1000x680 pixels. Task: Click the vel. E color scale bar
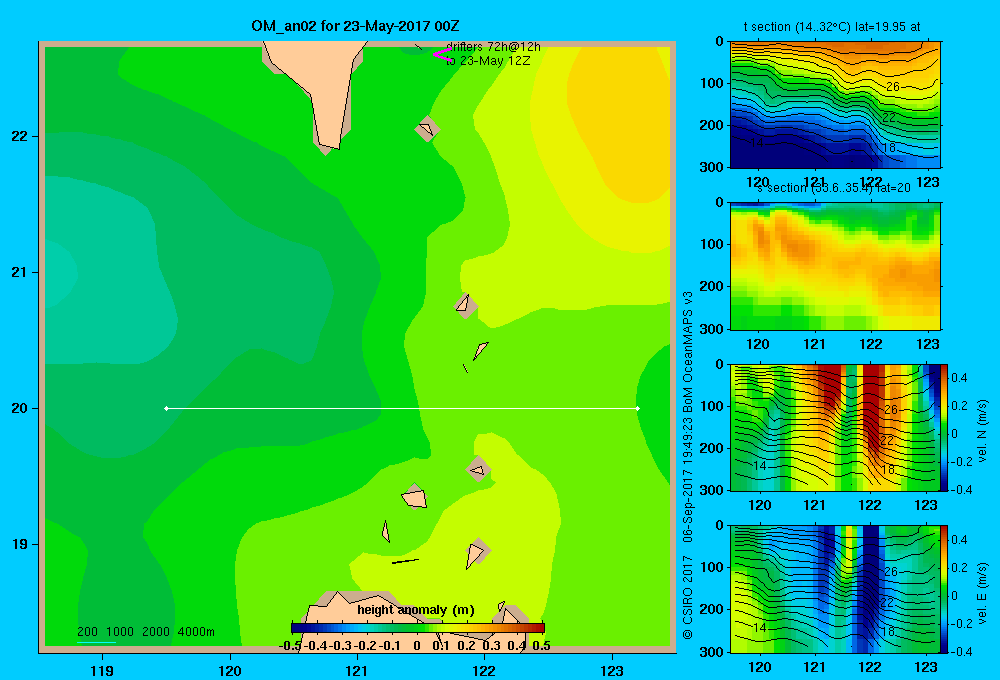(944, 589)
